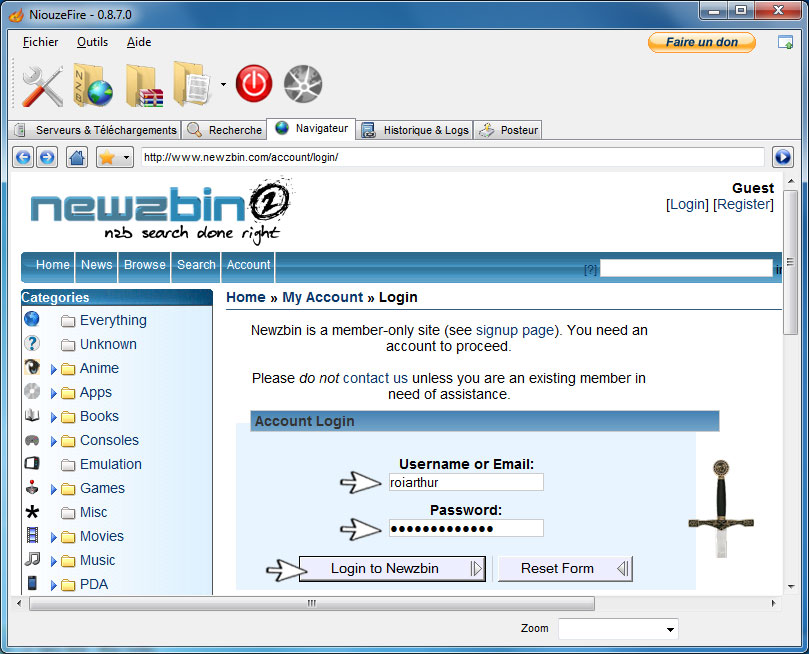Viewport: 809px width, 654px height.
Task: Expand the Anime category arrow
Action: tap(53, 369)
